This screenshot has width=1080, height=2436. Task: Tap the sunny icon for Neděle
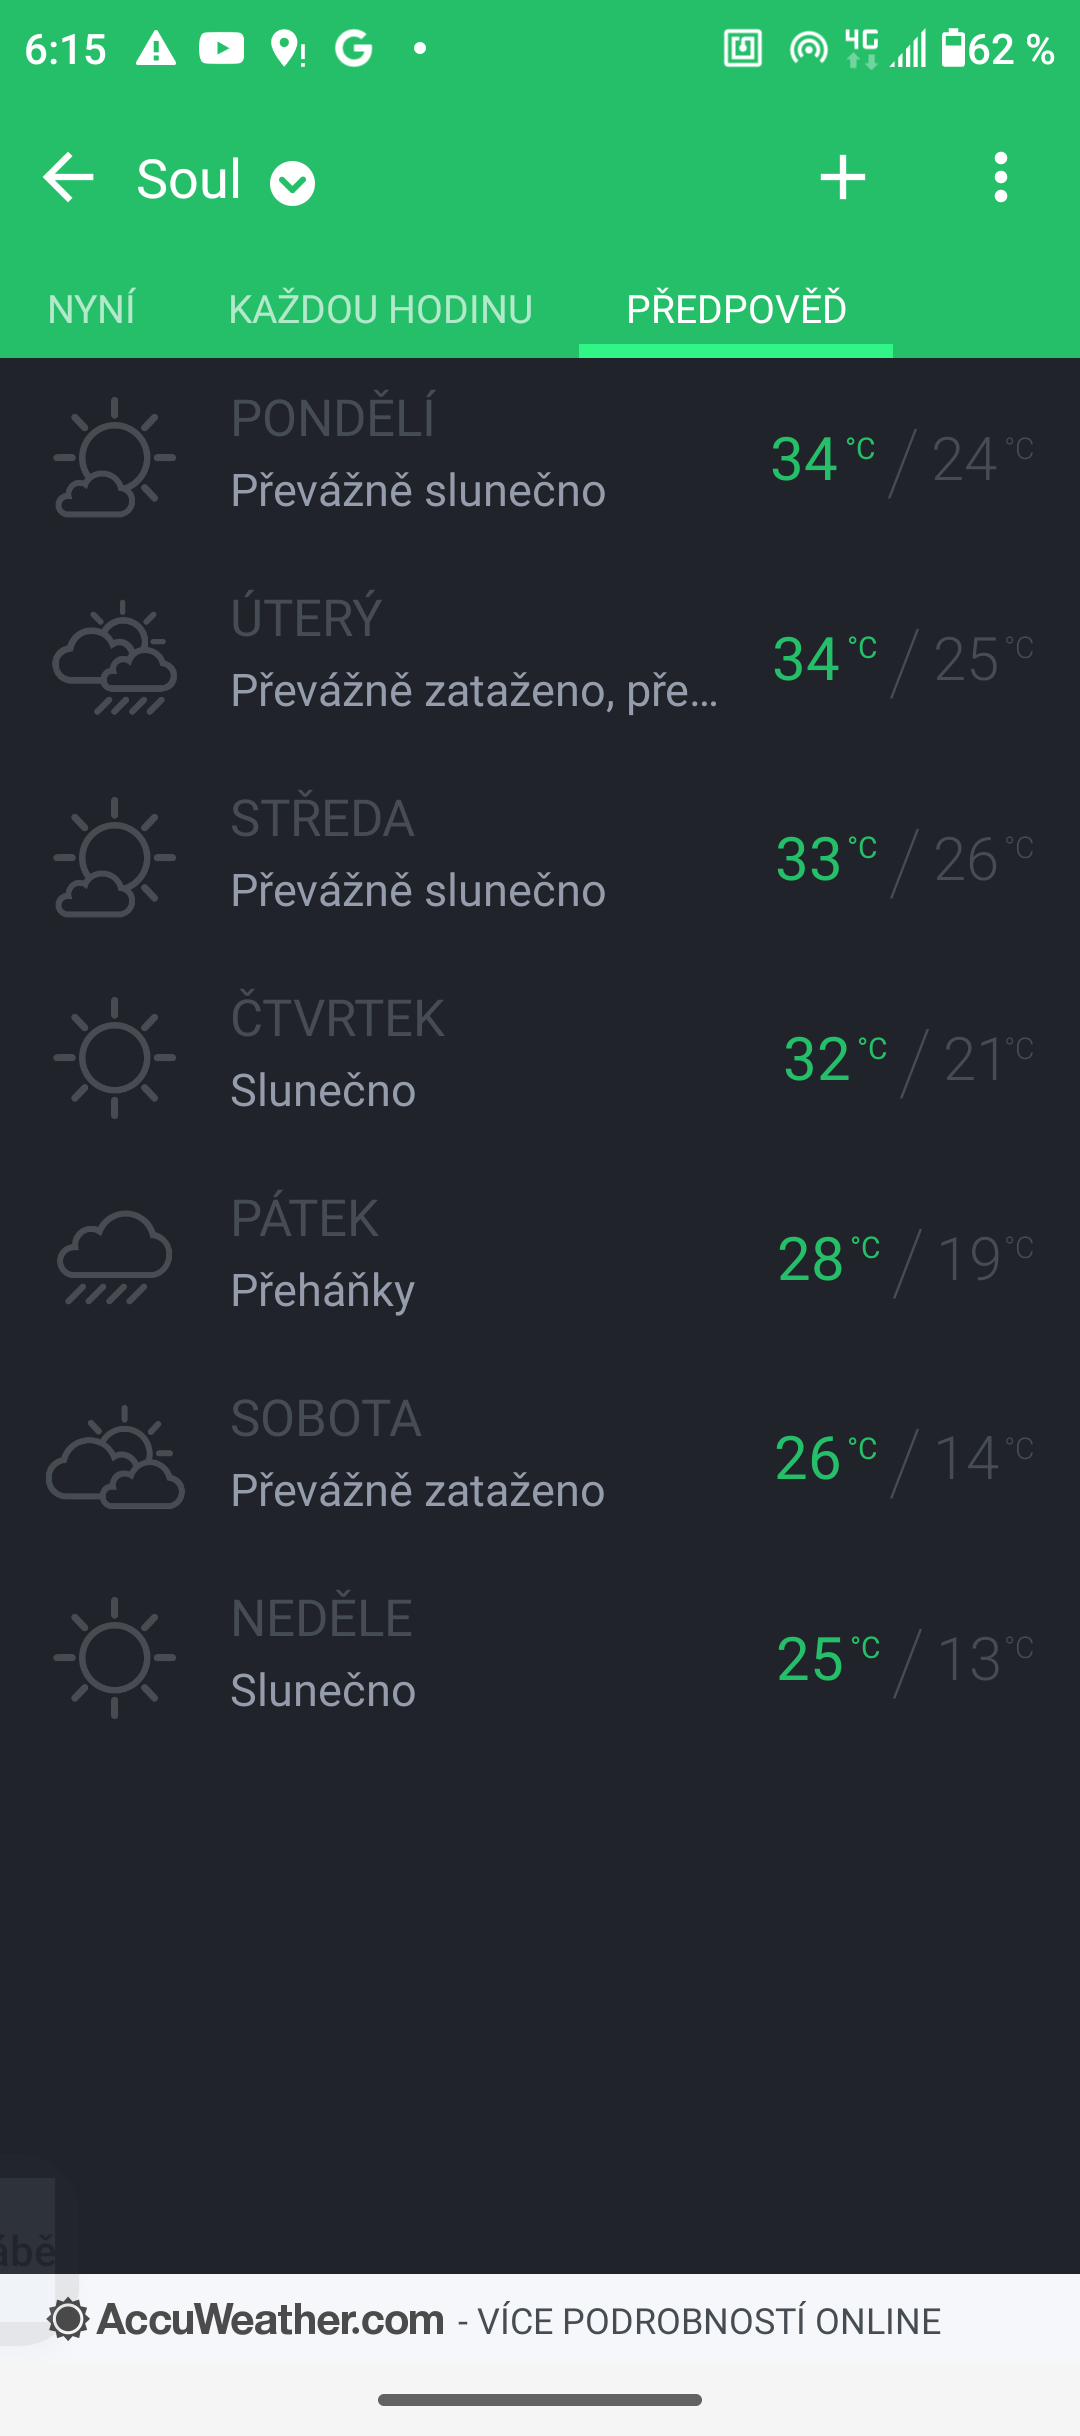[x=114, y=1658]
